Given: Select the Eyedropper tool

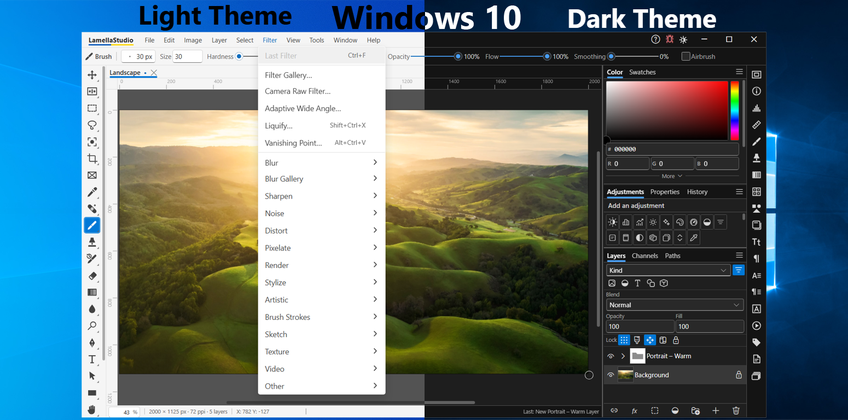Looking at the screenshot, I should [92, 192].
